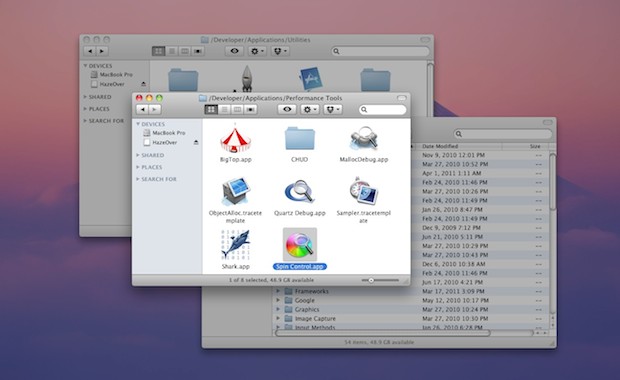Click Quick Look eye in Performance Tools
Viewport: 620px width, 380px height.
[287, 110]
